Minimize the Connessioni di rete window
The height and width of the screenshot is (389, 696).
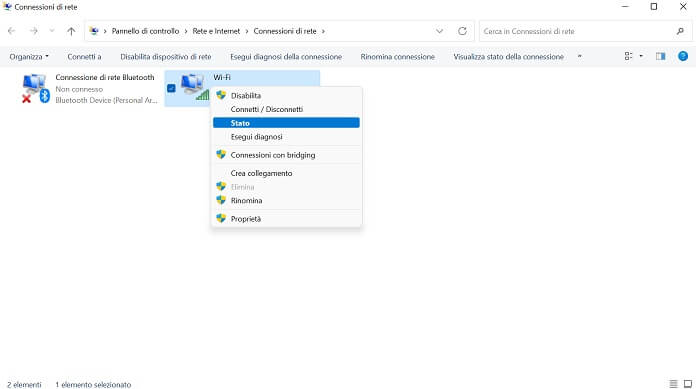pyautogui.click(x=625, y=7)
